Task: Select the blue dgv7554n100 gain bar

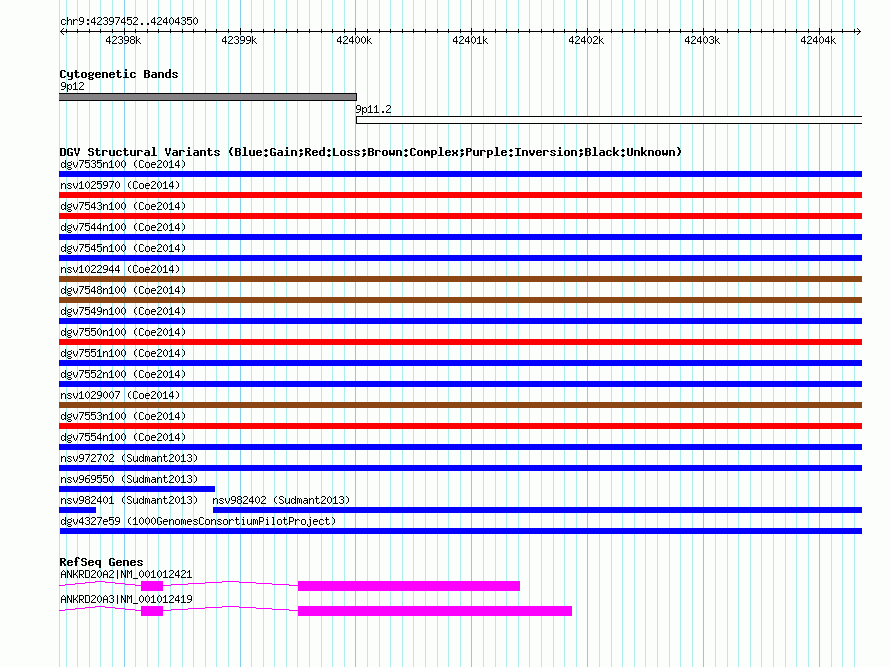Action: pos(460,447)
